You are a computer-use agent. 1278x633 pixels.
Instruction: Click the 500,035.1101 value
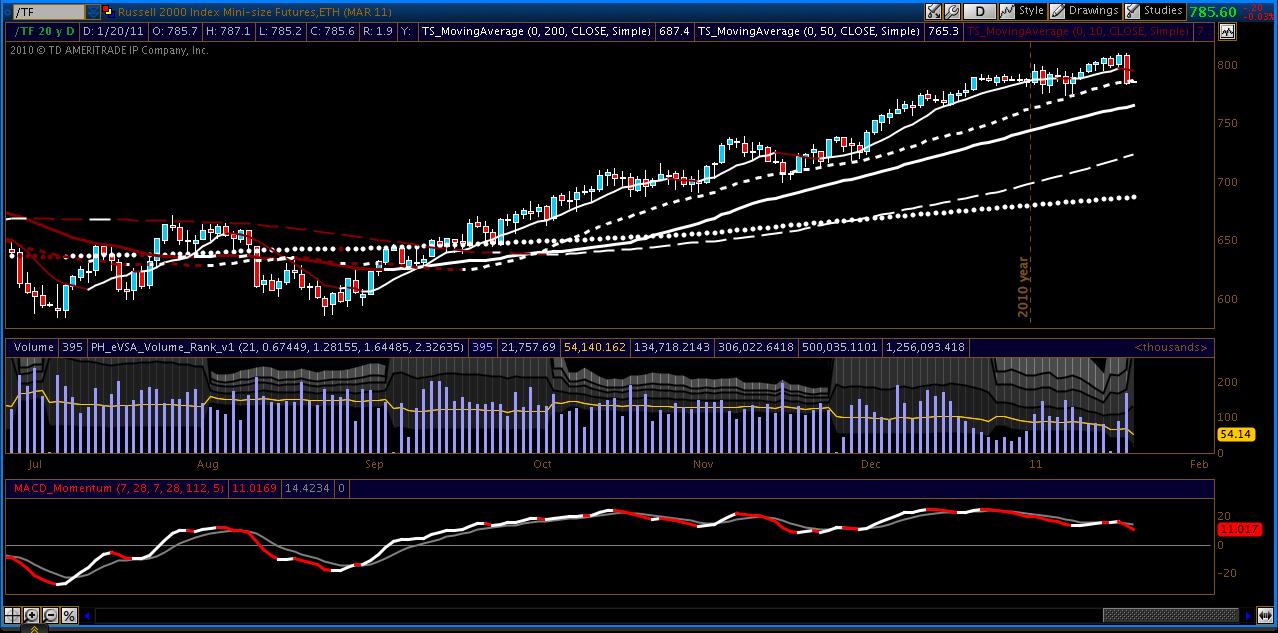coord(839,348)
